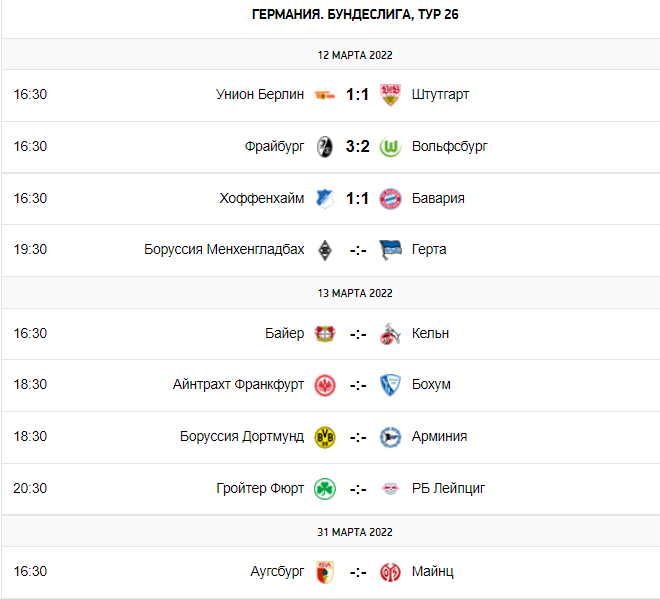
Task: Select team name Байер
Action: pos(285,334)
